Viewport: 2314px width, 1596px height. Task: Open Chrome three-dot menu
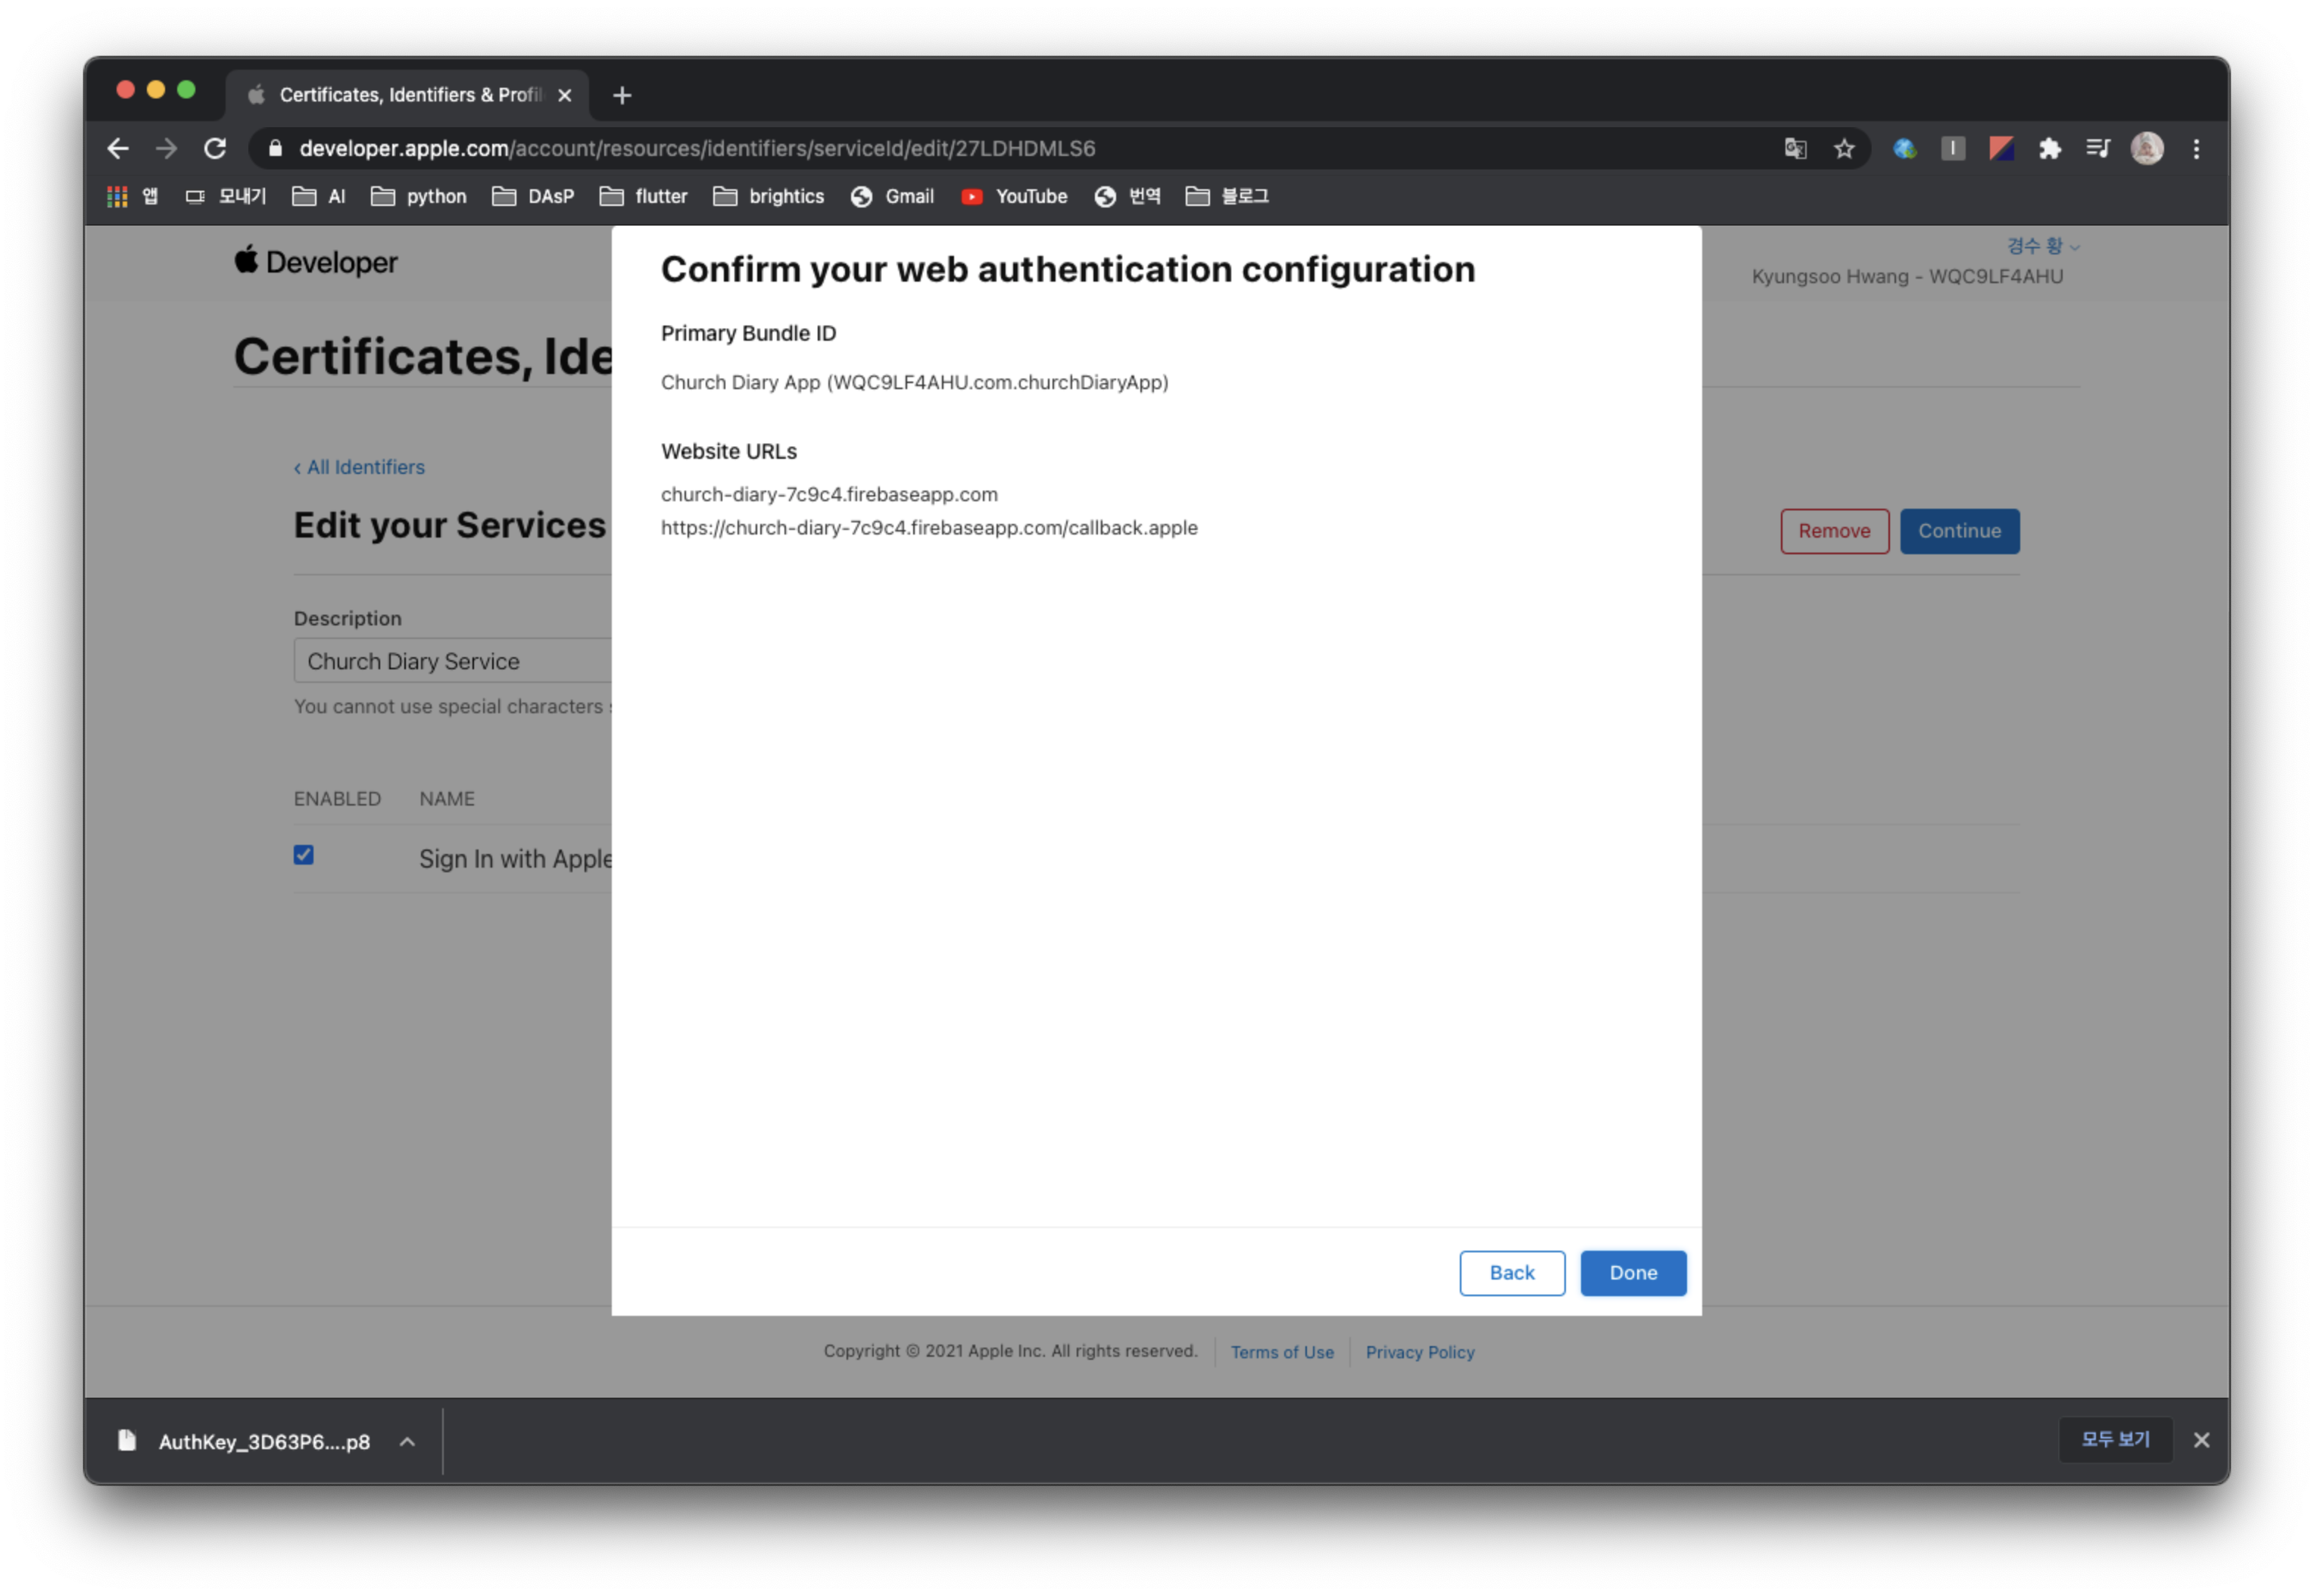[2196, 149]
